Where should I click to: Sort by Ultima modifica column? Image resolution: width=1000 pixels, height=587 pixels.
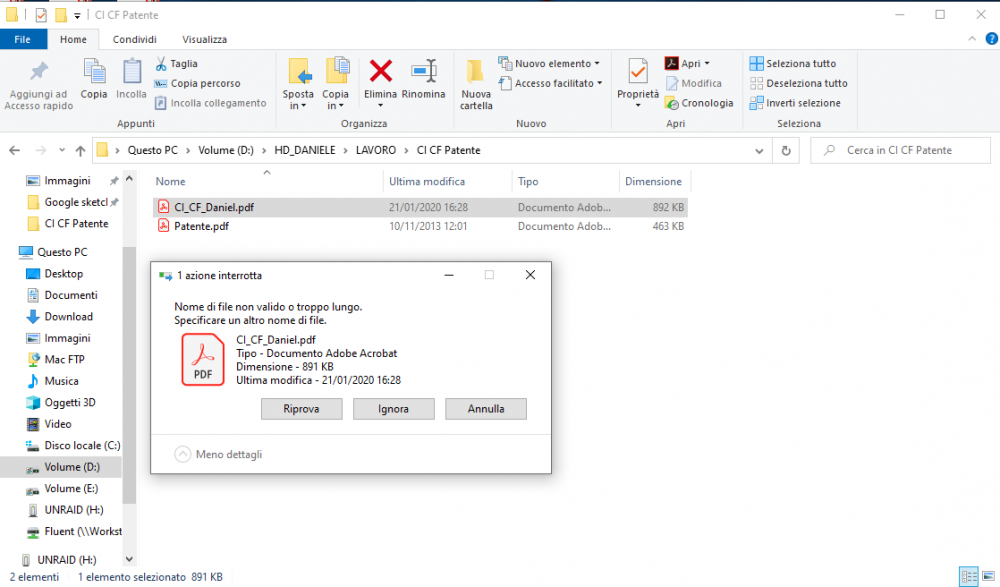427,182
